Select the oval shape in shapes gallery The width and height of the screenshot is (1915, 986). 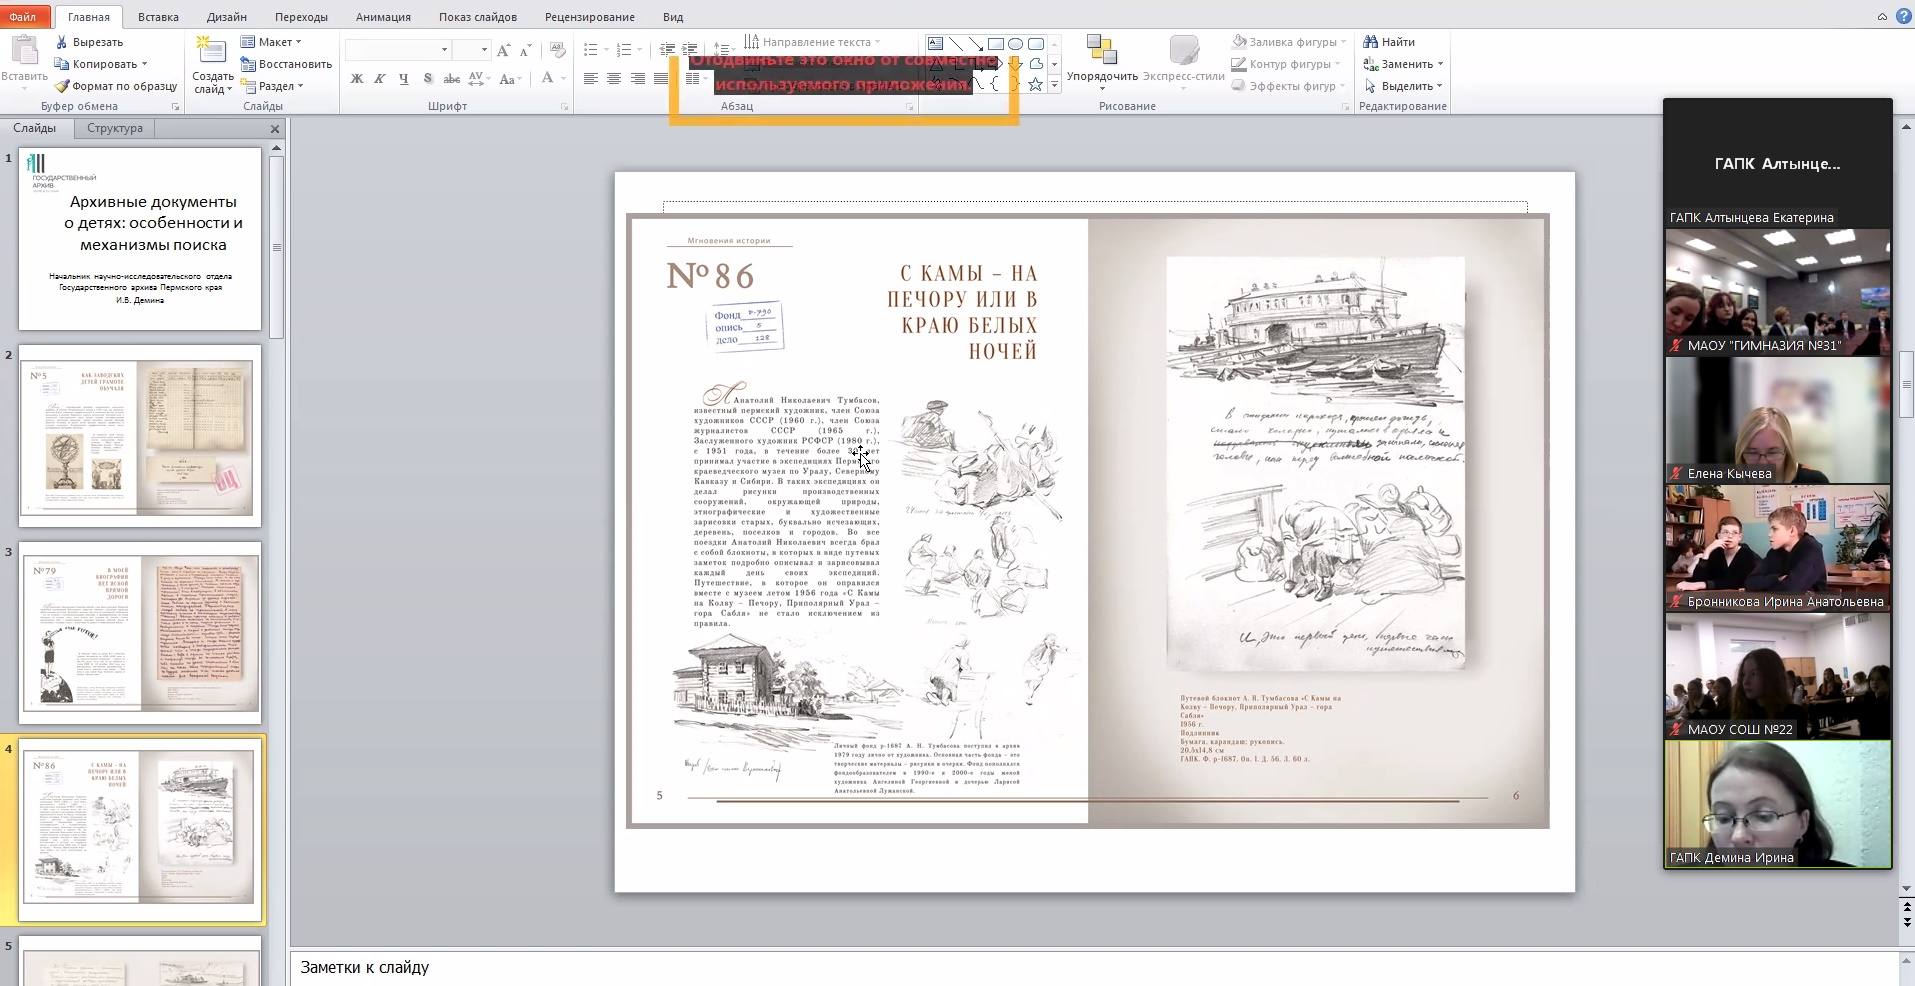(x=1016, y=44)
